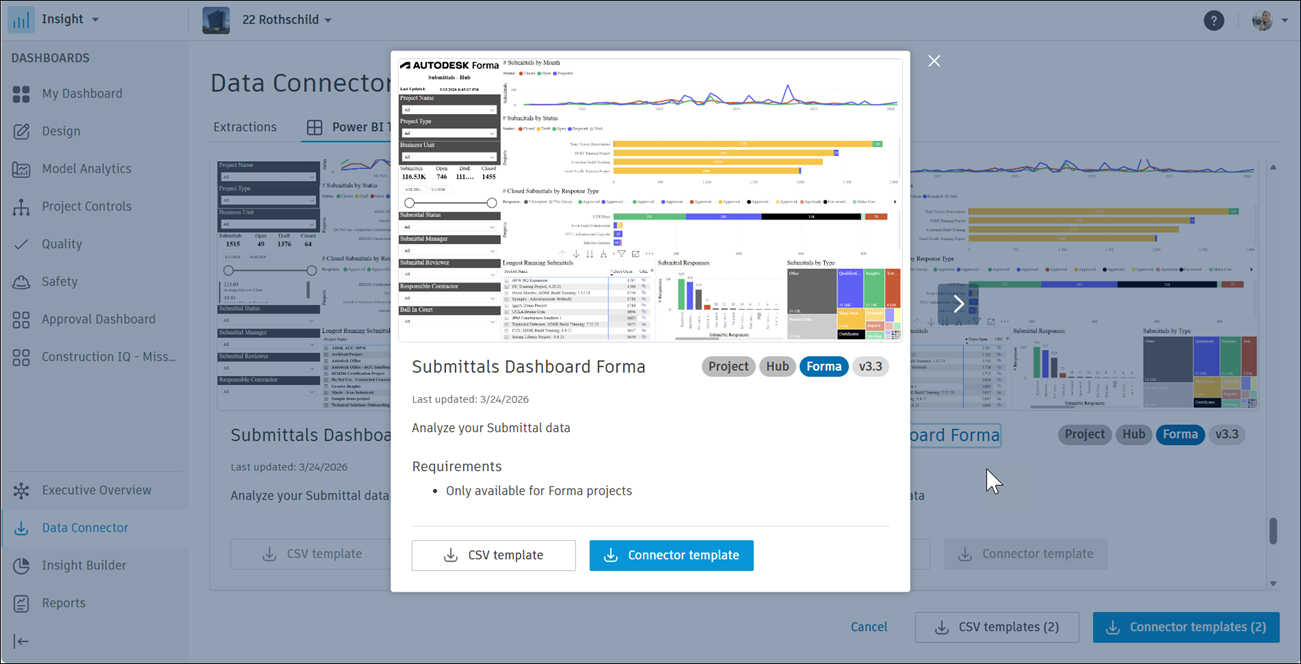Screen dimensions: 1301x664
Task: Collapse the left sidebar arrow icon
Action: (x=21, y=641)
